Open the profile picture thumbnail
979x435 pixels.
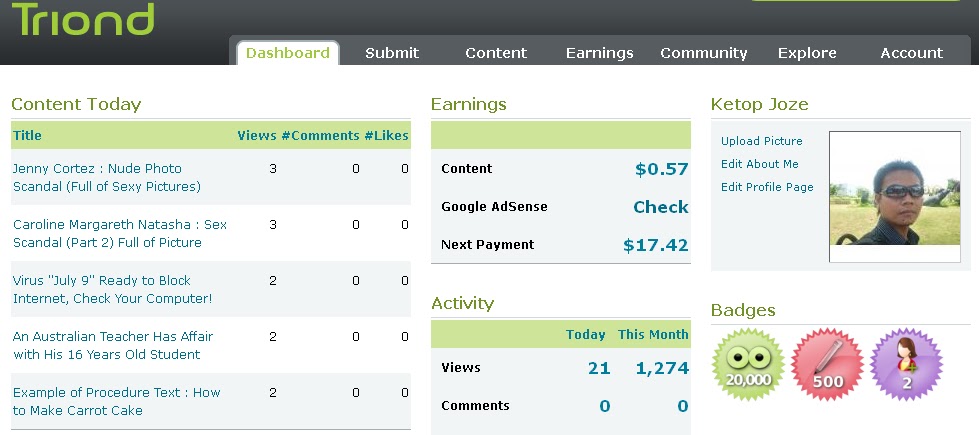click(881, 197)
